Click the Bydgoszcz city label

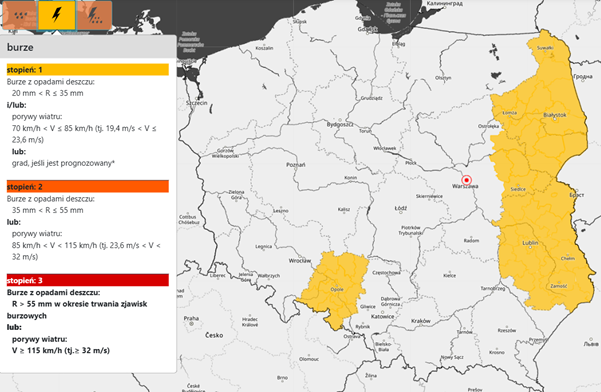pos(340,125)
